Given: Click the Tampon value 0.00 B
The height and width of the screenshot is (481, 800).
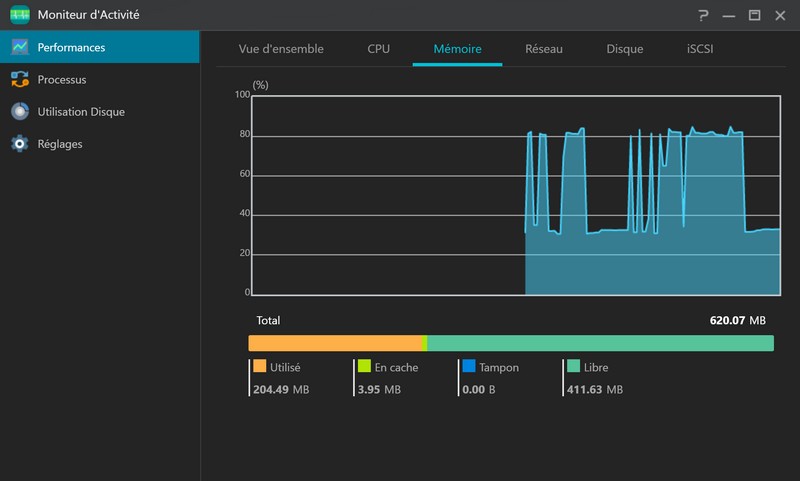Looking at the screenshot, I should coord(479,390).
